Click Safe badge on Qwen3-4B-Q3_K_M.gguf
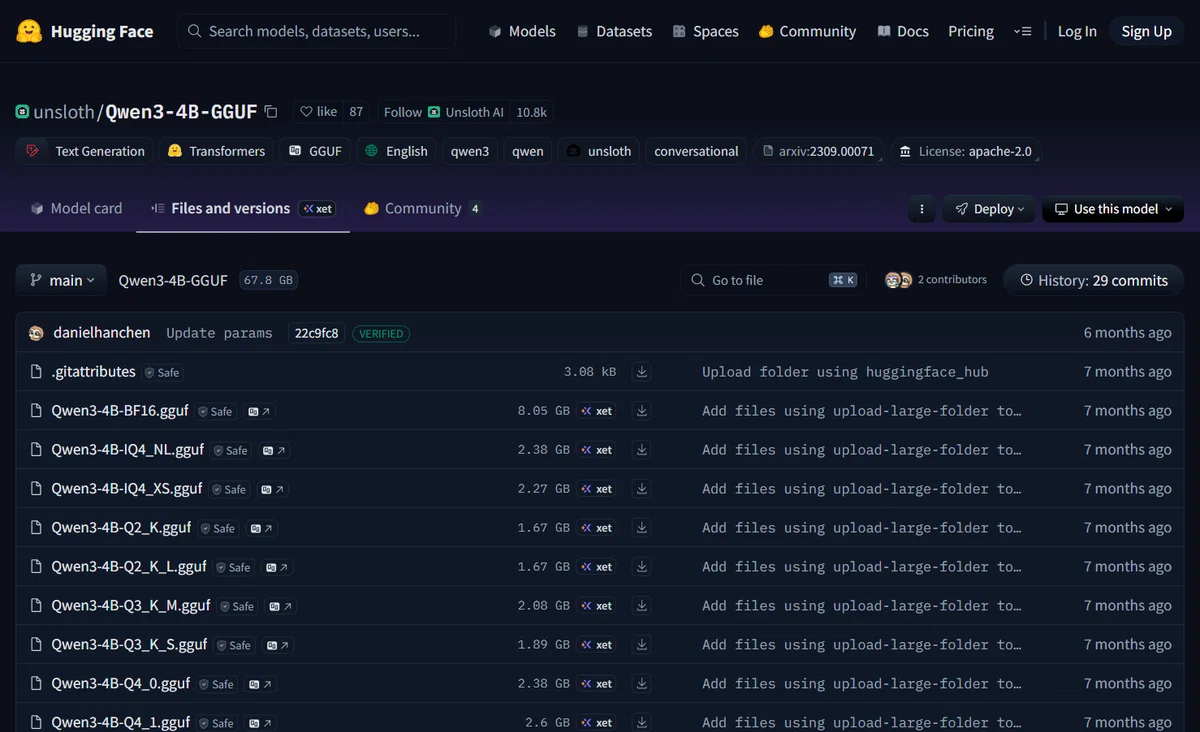 pyautogui.click(x=237, y=606)
